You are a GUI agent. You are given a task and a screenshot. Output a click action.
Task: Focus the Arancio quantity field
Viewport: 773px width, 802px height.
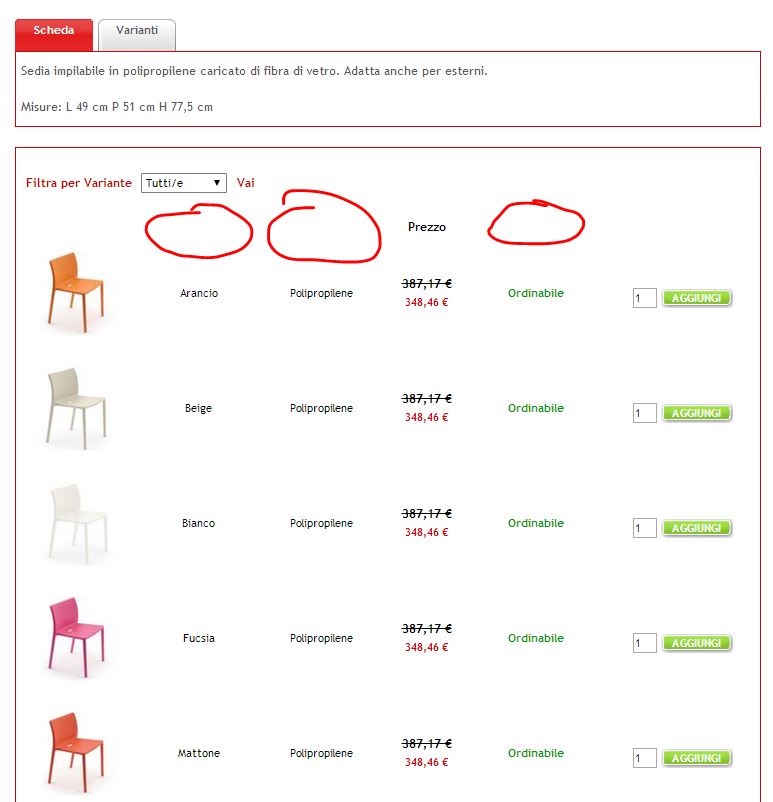644,298
